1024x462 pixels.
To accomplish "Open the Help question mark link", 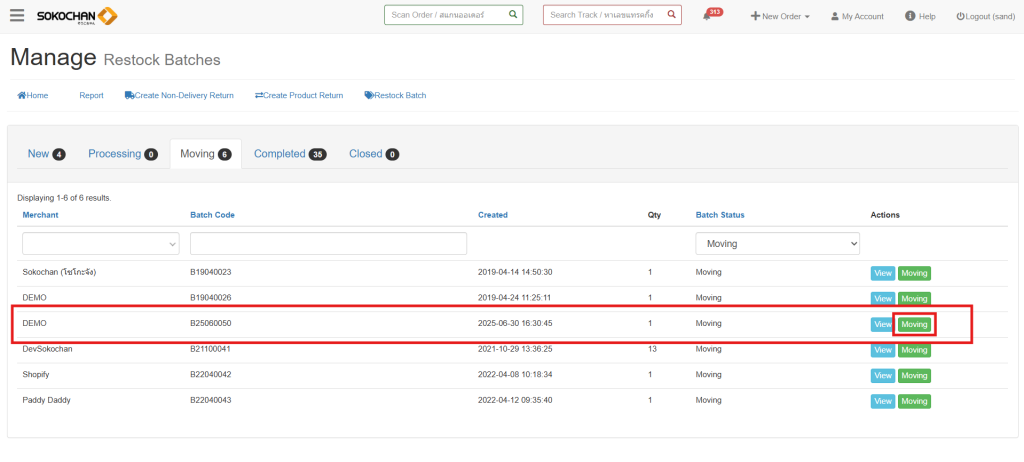I will coord(910,16).
